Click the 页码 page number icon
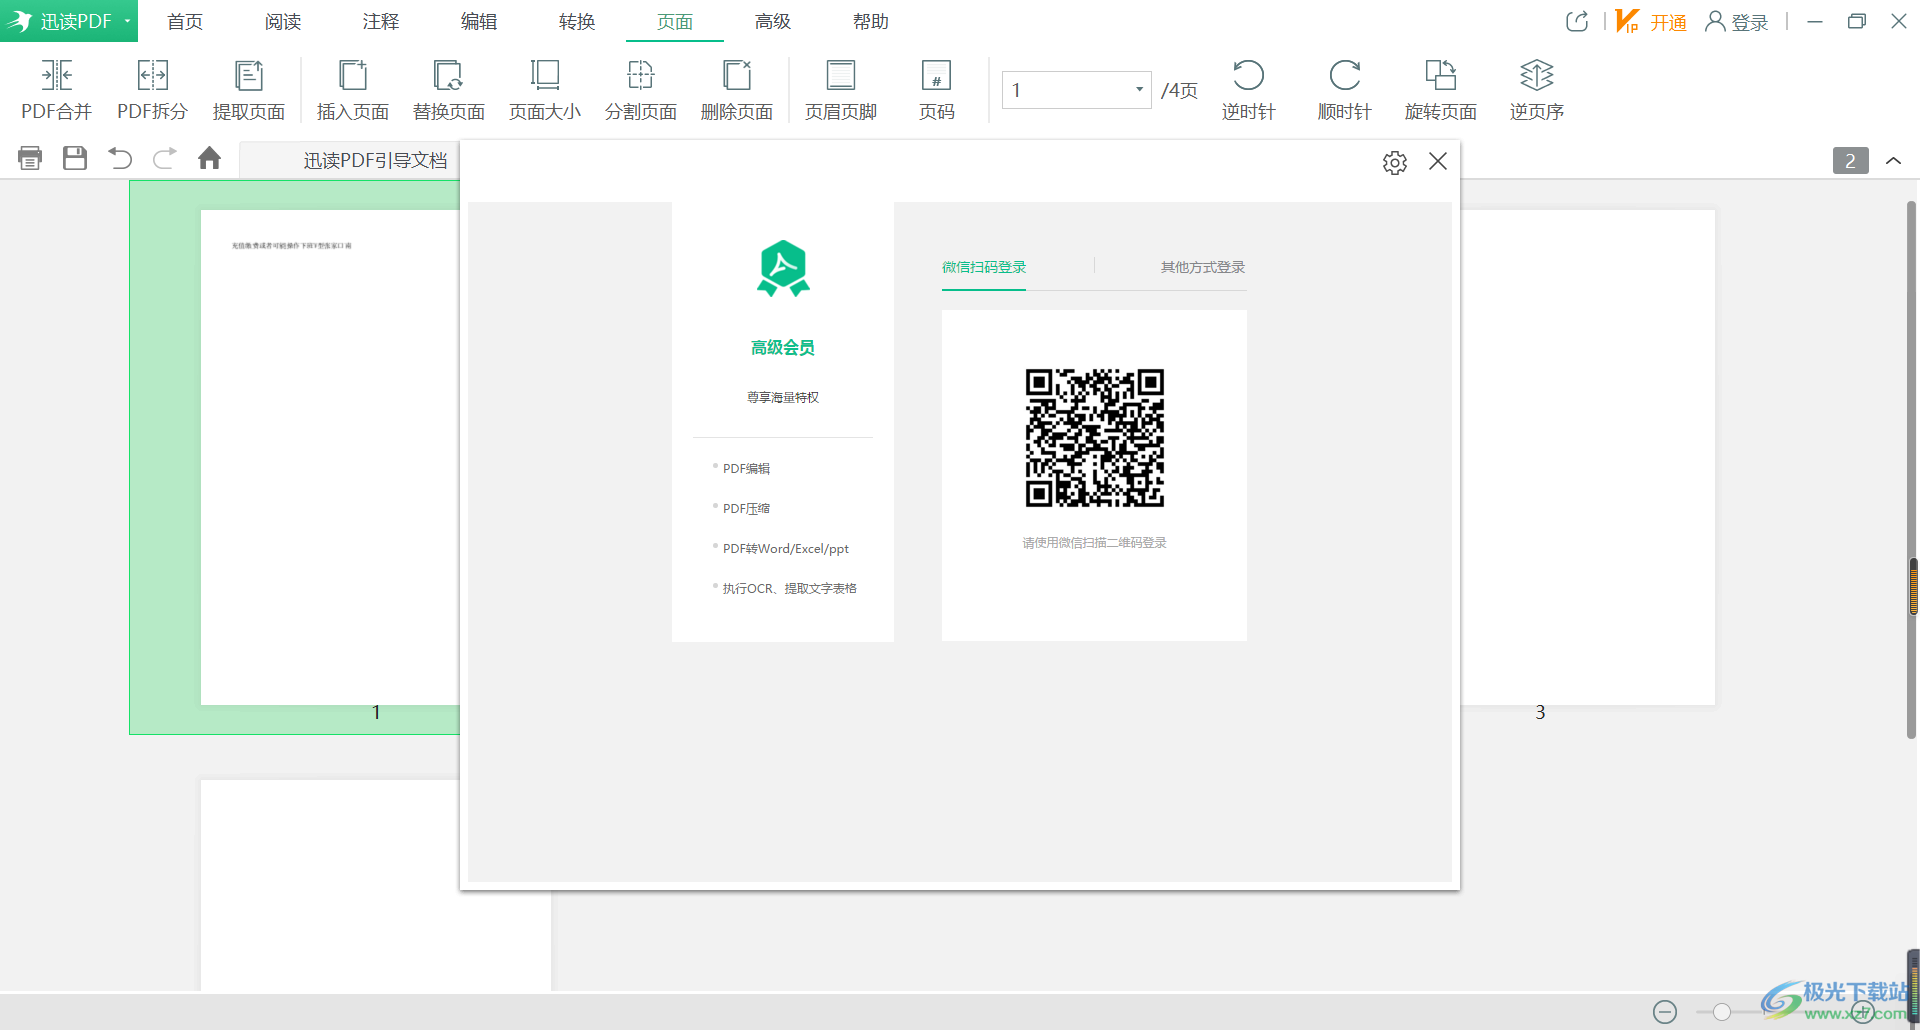The width and height of the screenshot is (1920, 1030). point(937,90)
